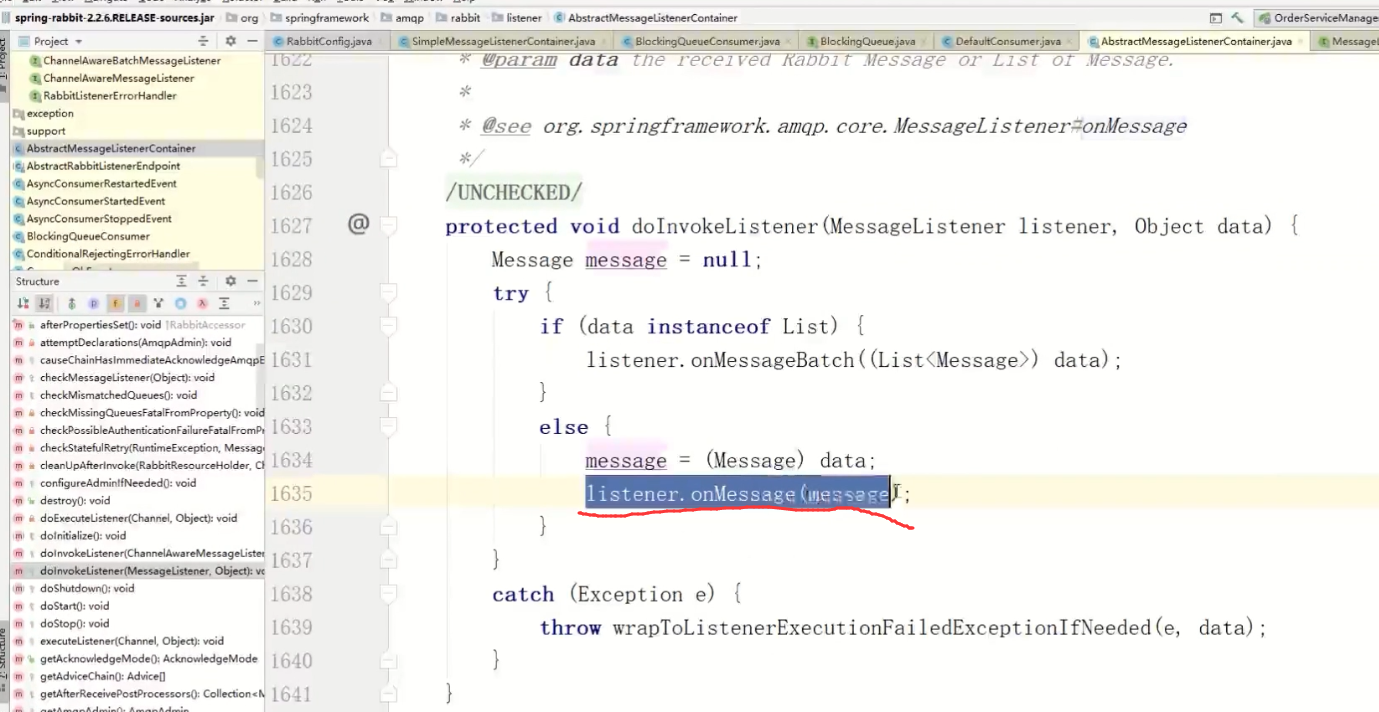Click line number 1635 in the gutter

click(292, 494)
